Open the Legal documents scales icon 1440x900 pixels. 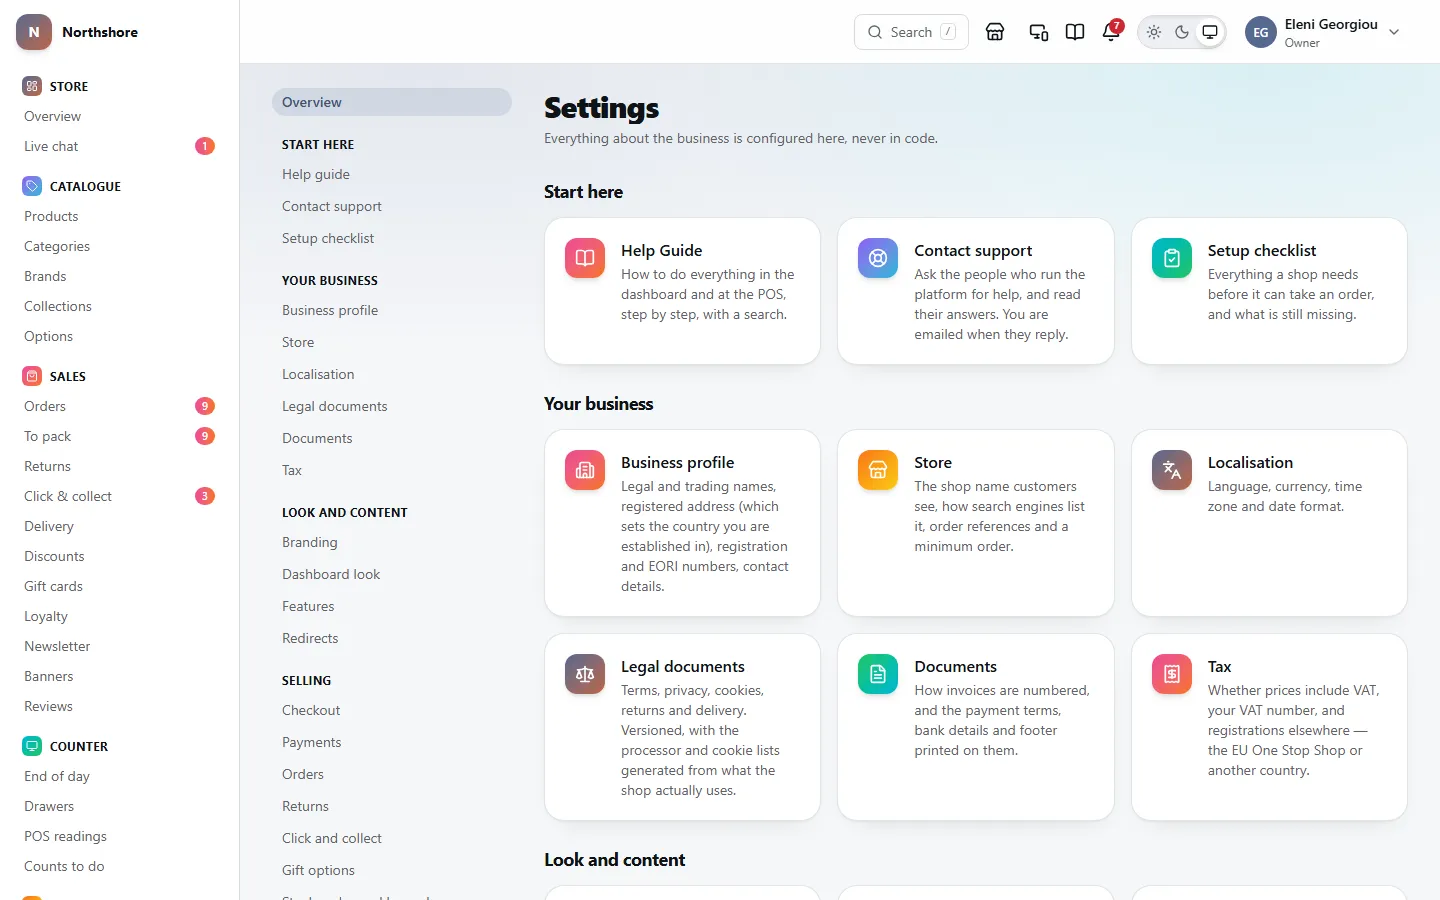tap(585, 674)
